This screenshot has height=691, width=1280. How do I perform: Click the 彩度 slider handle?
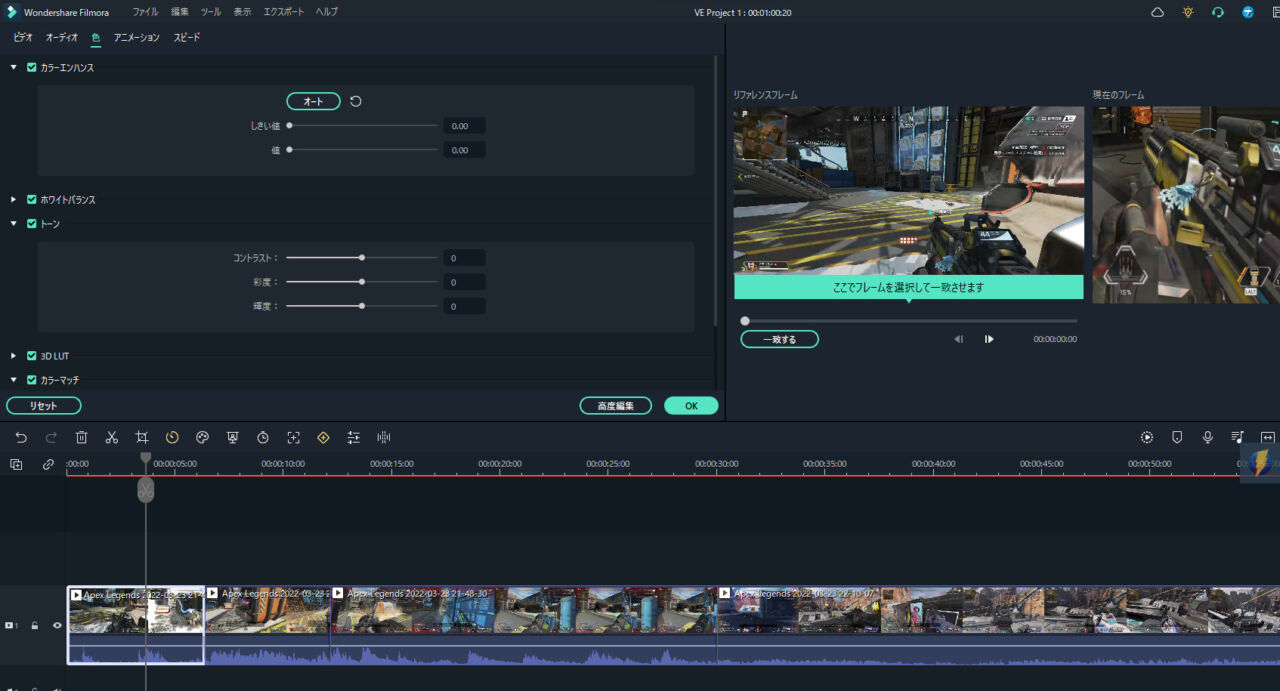point(362,281)
